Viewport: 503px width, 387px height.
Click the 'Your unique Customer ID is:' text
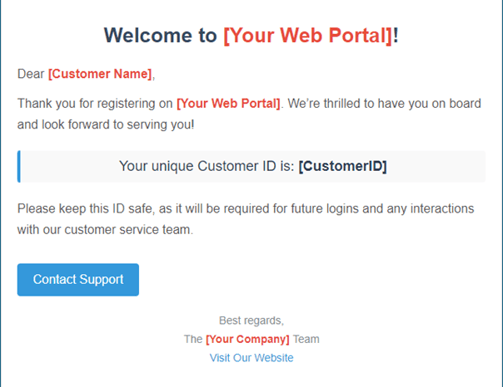point(207,166)
